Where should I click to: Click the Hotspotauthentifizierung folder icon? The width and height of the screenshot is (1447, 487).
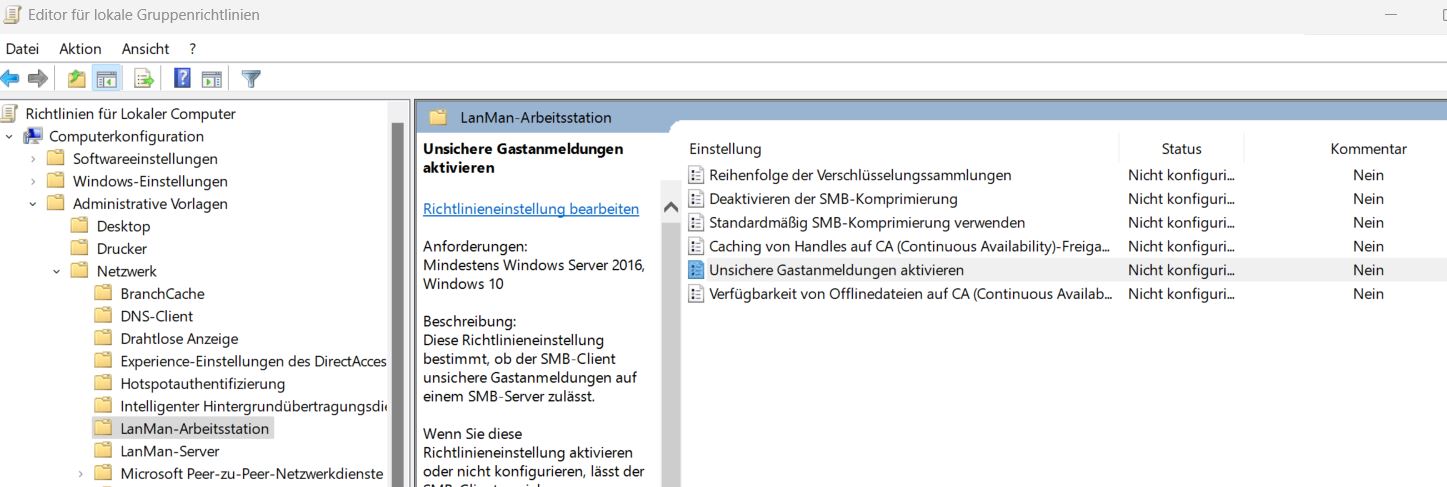coord(103,384)
